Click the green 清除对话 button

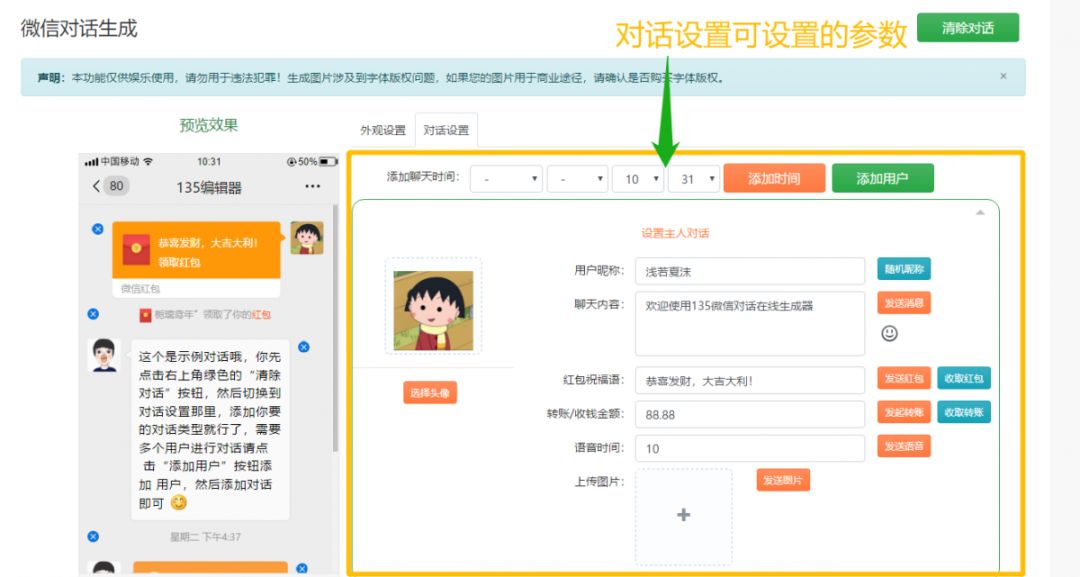968,28
